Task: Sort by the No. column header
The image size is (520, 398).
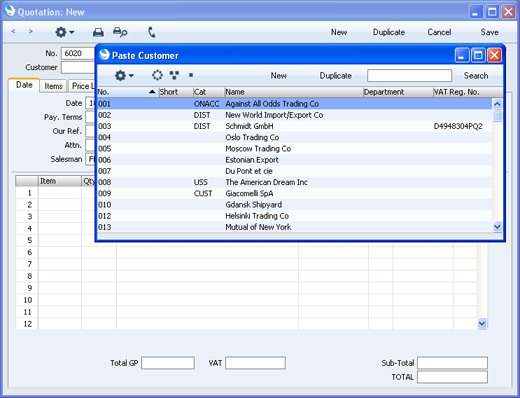Action: [x=127, y=92]
